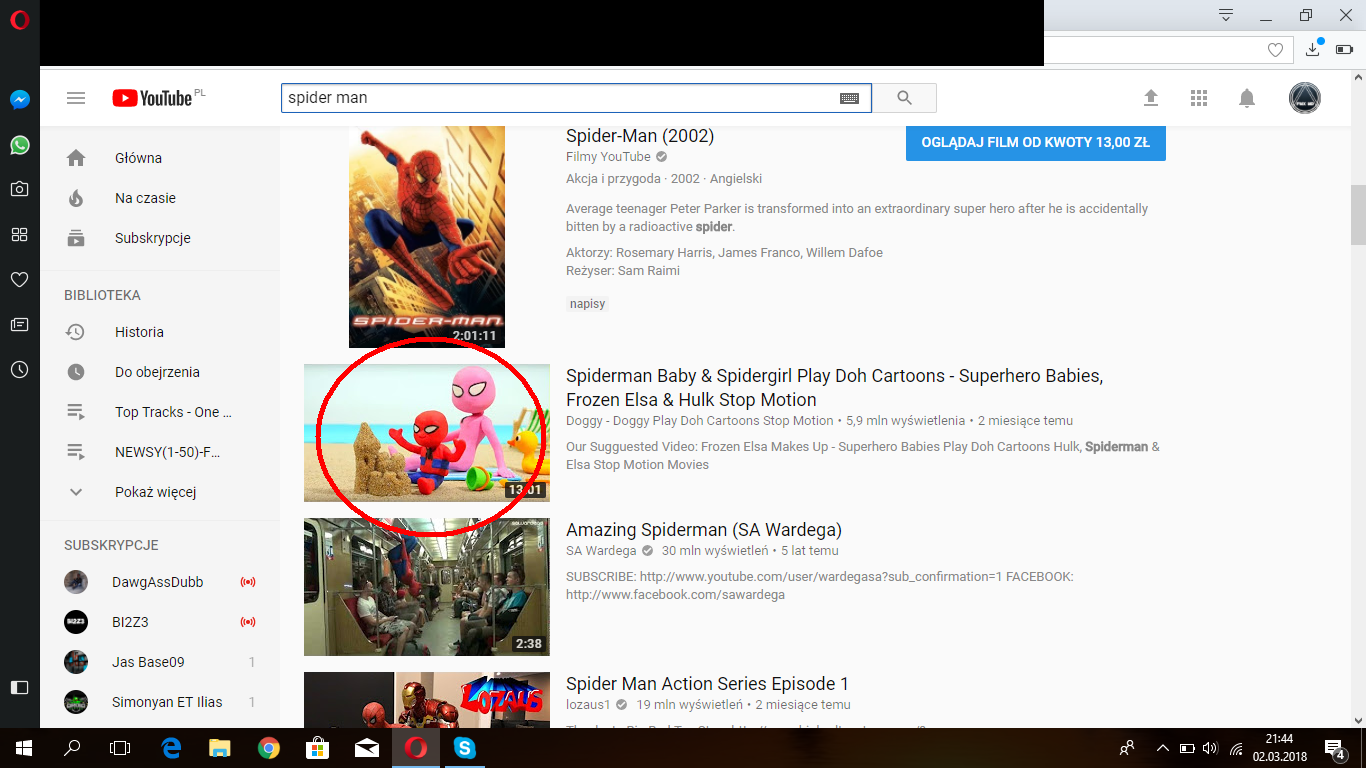Screen dimensions: 1366x768
Task: Open the Filmy YouTube channel link
Action: click(x=608, y=157)
